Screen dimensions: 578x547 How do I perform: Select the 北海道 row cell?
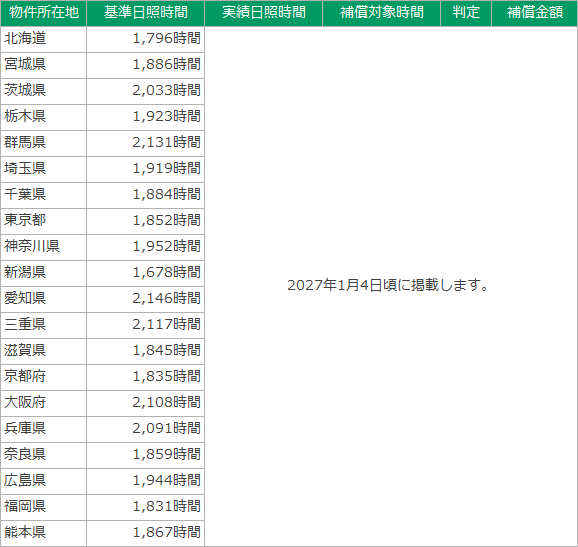[43, 39]
